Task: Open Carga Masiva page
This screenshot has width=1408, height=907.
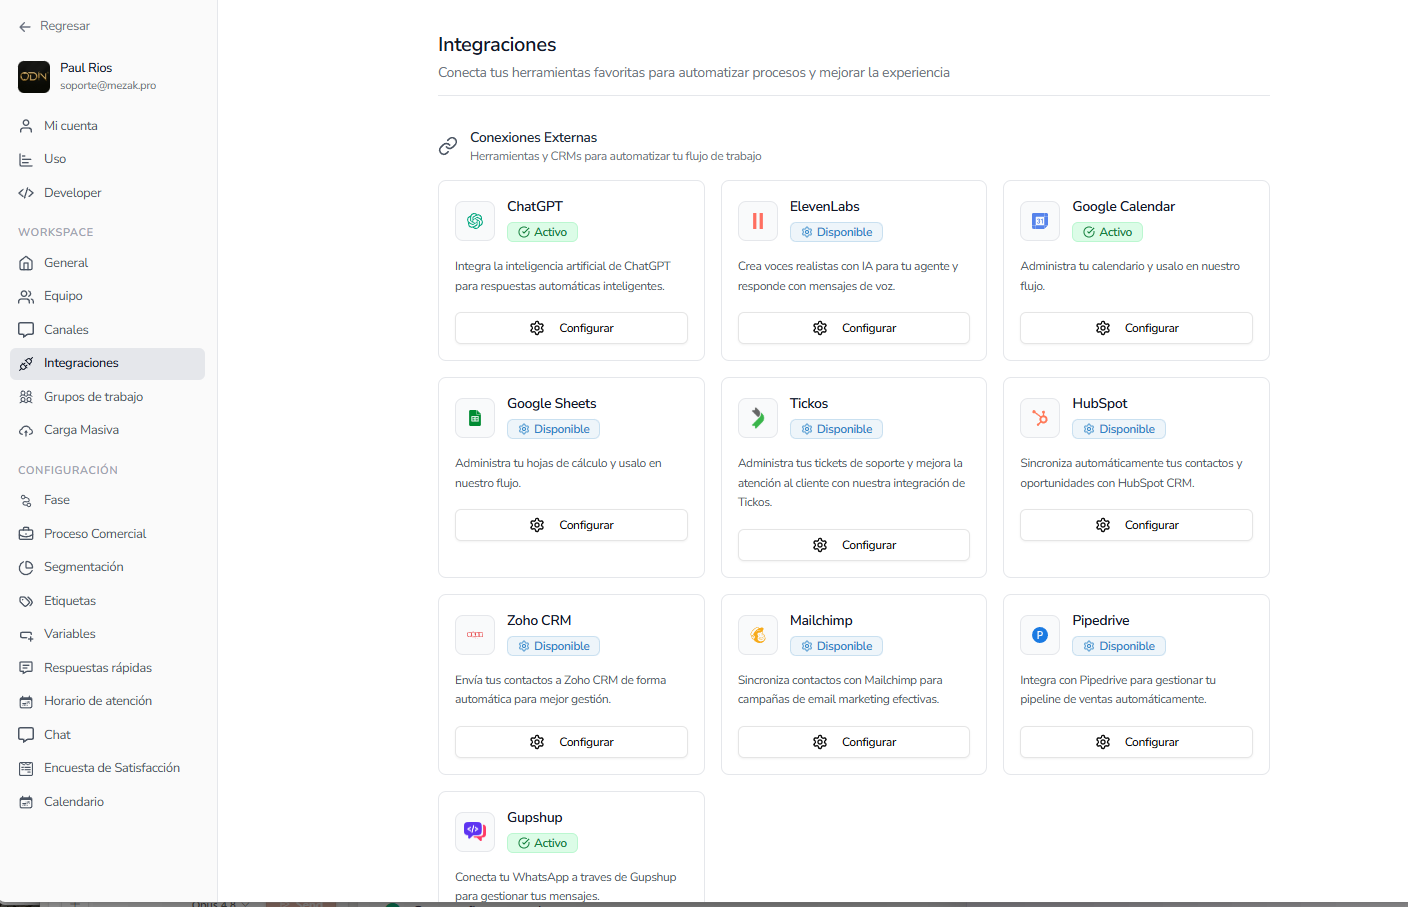Action: pyautogui.click(x=108, y=430)
